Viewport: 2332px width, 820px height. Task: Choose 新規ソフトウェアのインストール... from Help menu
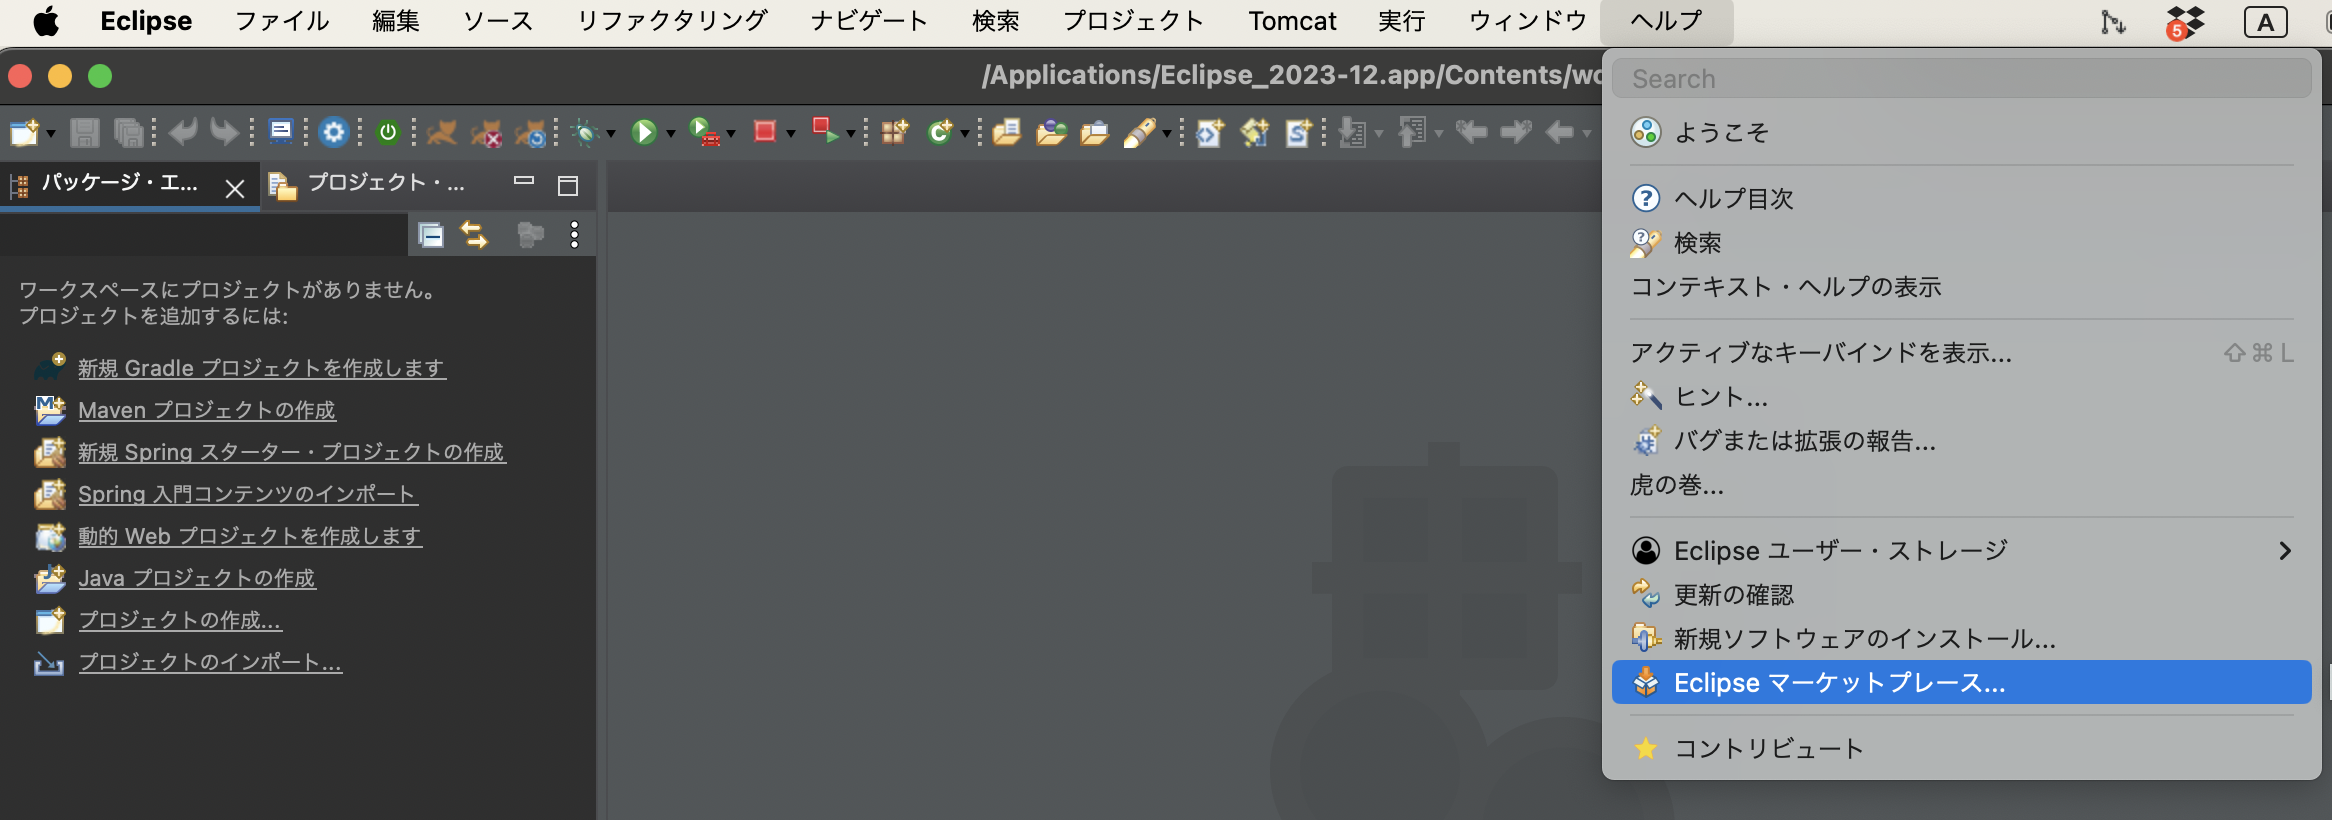(1961, 638)
